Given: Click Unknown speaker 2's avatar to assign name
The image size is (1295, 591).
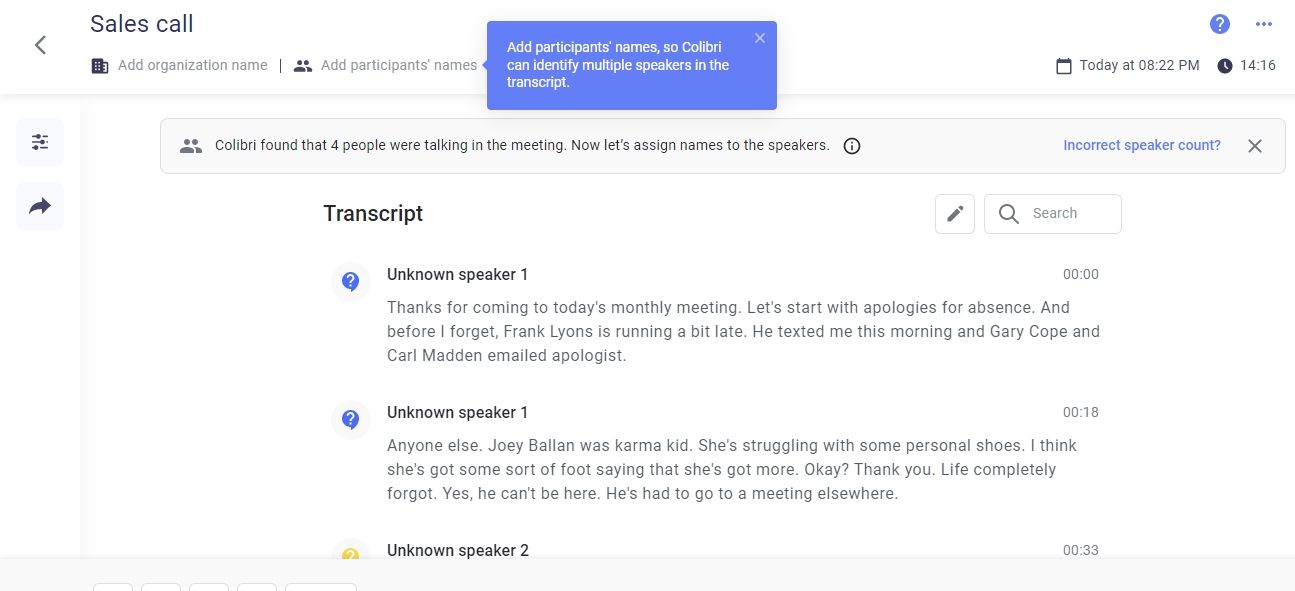Looking at the screenshot, I should point(350,554).
